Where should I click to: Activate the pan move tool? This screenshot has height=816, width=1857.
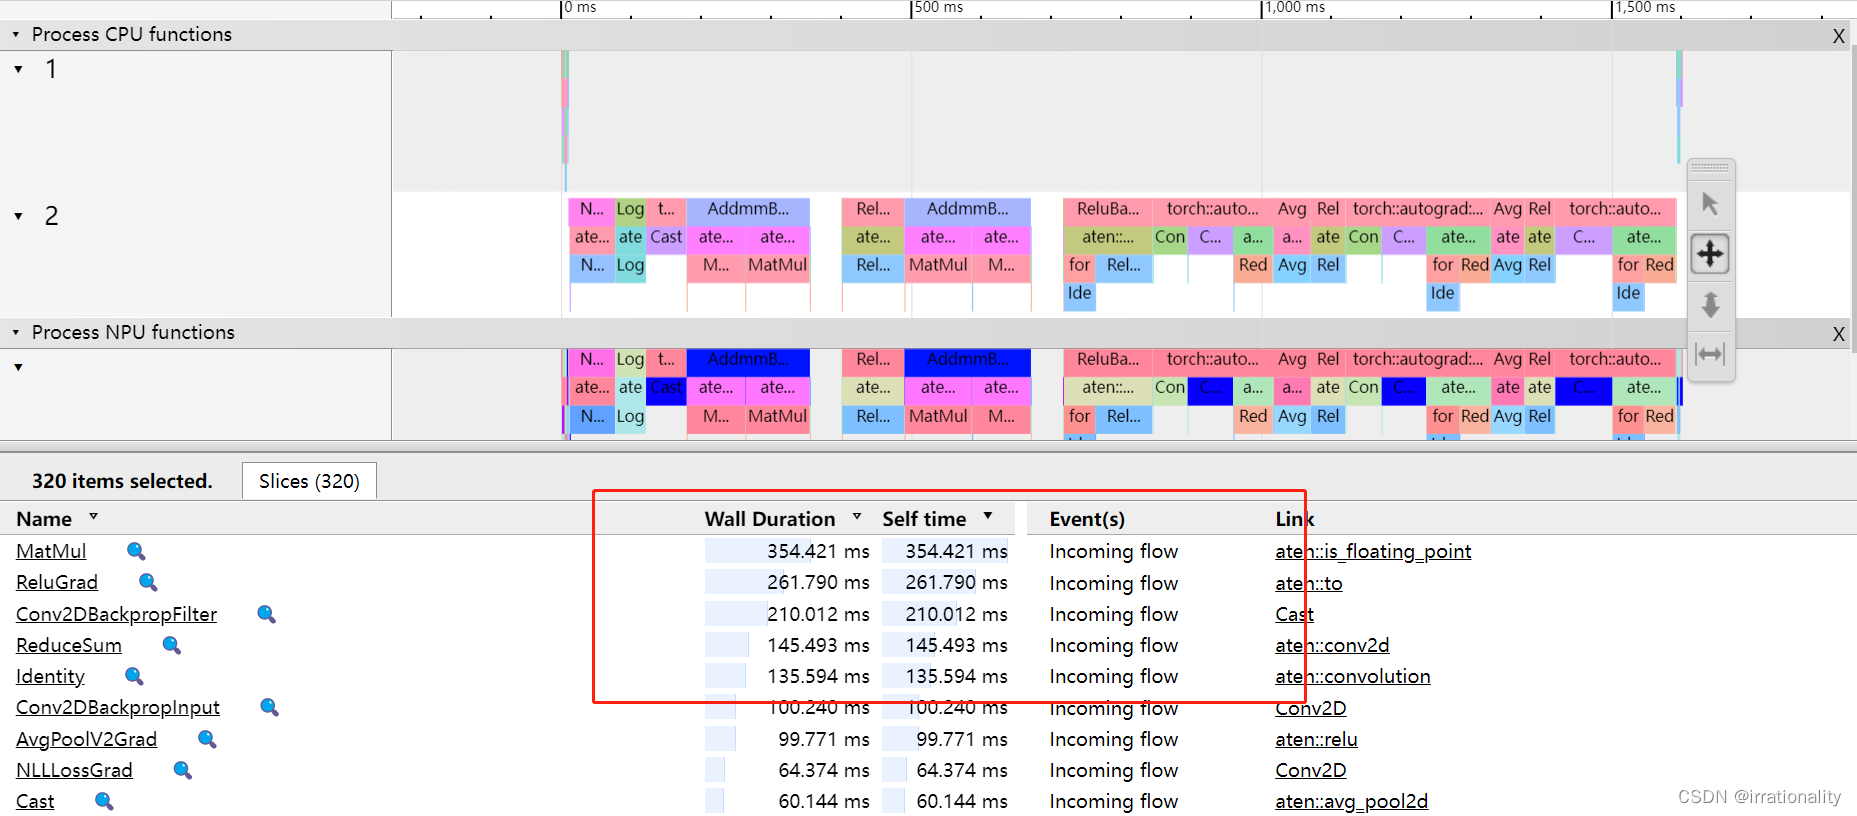[1710, 253]
